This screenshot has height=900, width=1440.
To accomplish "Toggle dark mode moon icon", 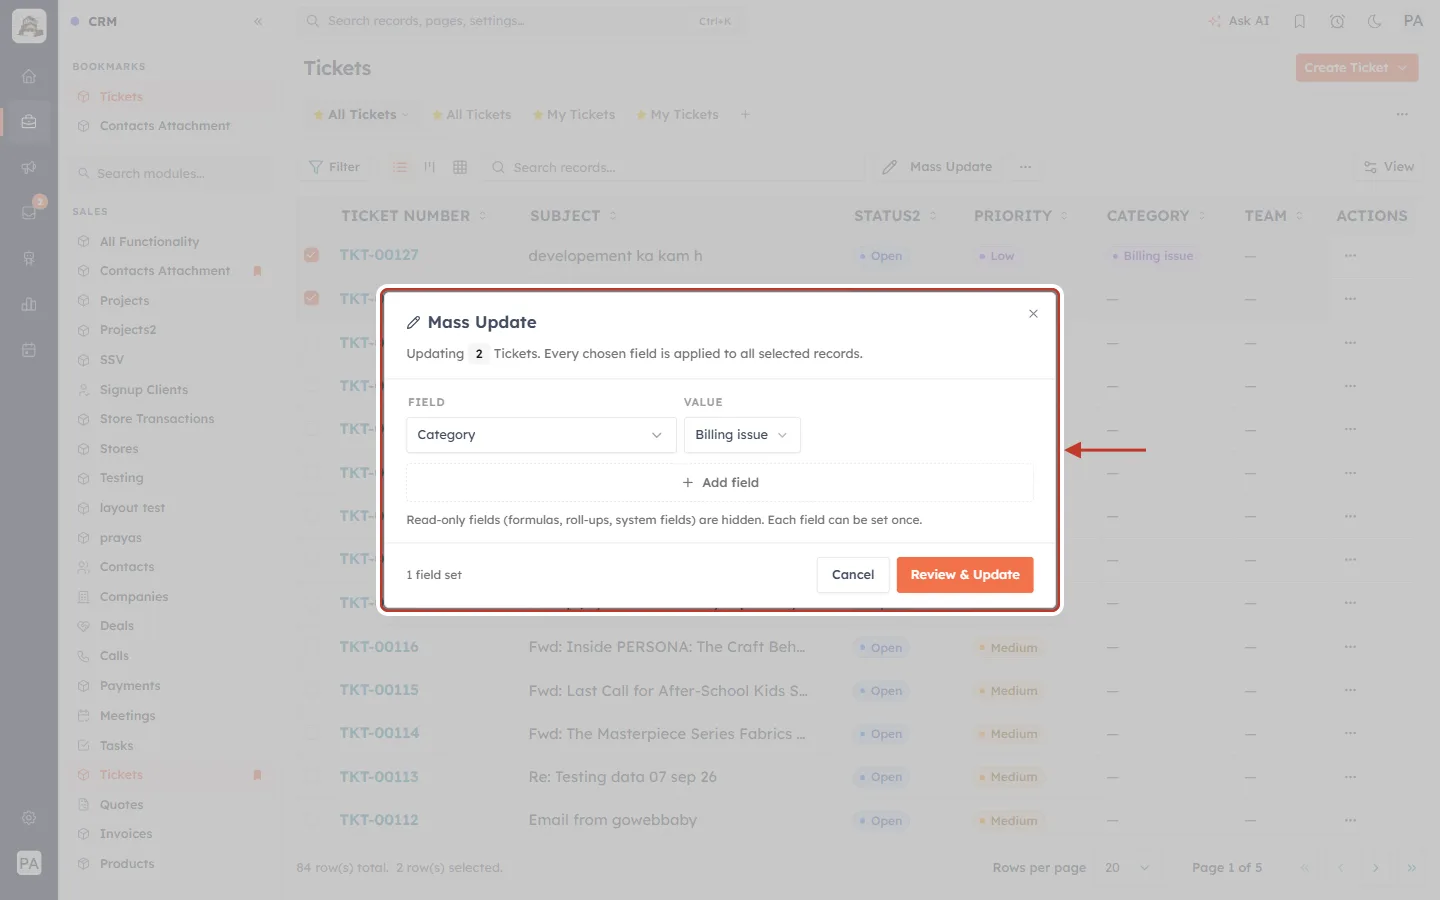I will pyautogui.click(x=1374, y=21).
